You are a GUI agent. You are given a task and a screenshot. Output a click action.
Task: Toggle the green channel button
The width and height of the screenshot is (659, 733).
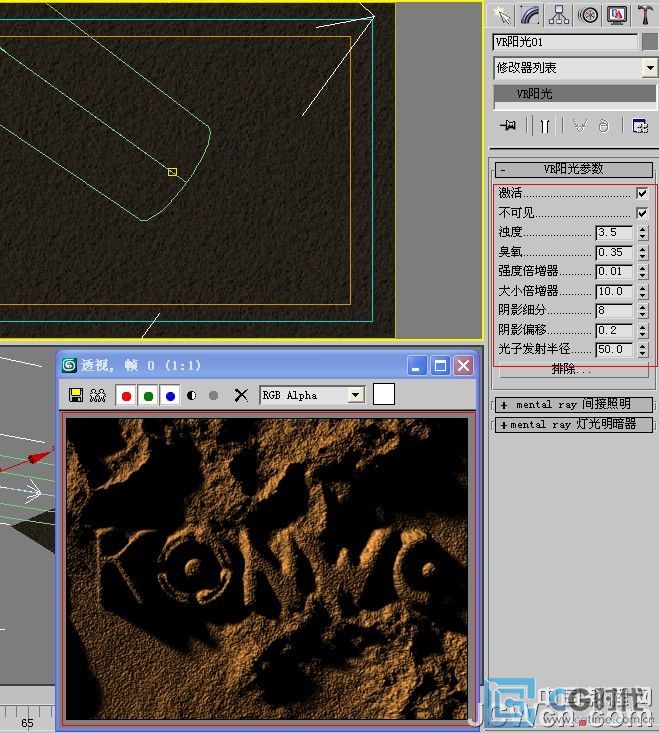coord(148,396)
